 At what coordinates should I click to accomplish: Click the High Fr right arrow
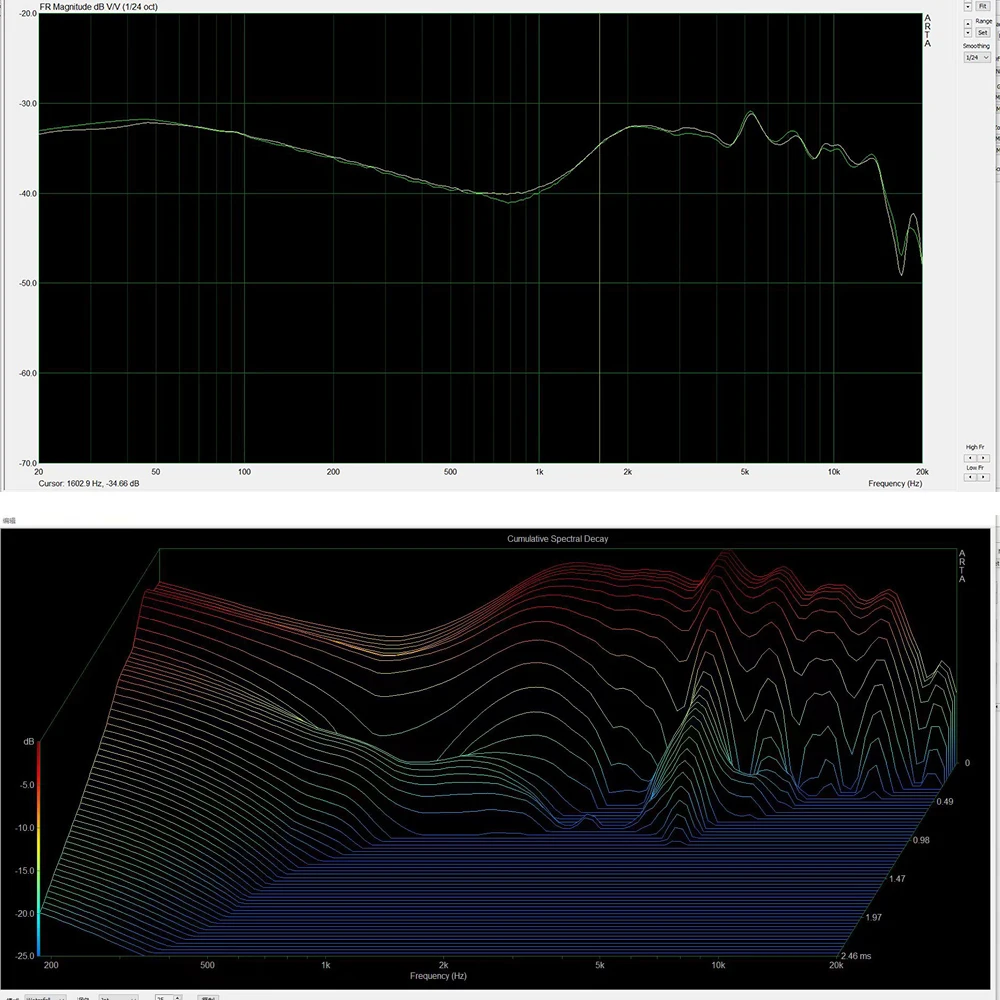point(983,458)
